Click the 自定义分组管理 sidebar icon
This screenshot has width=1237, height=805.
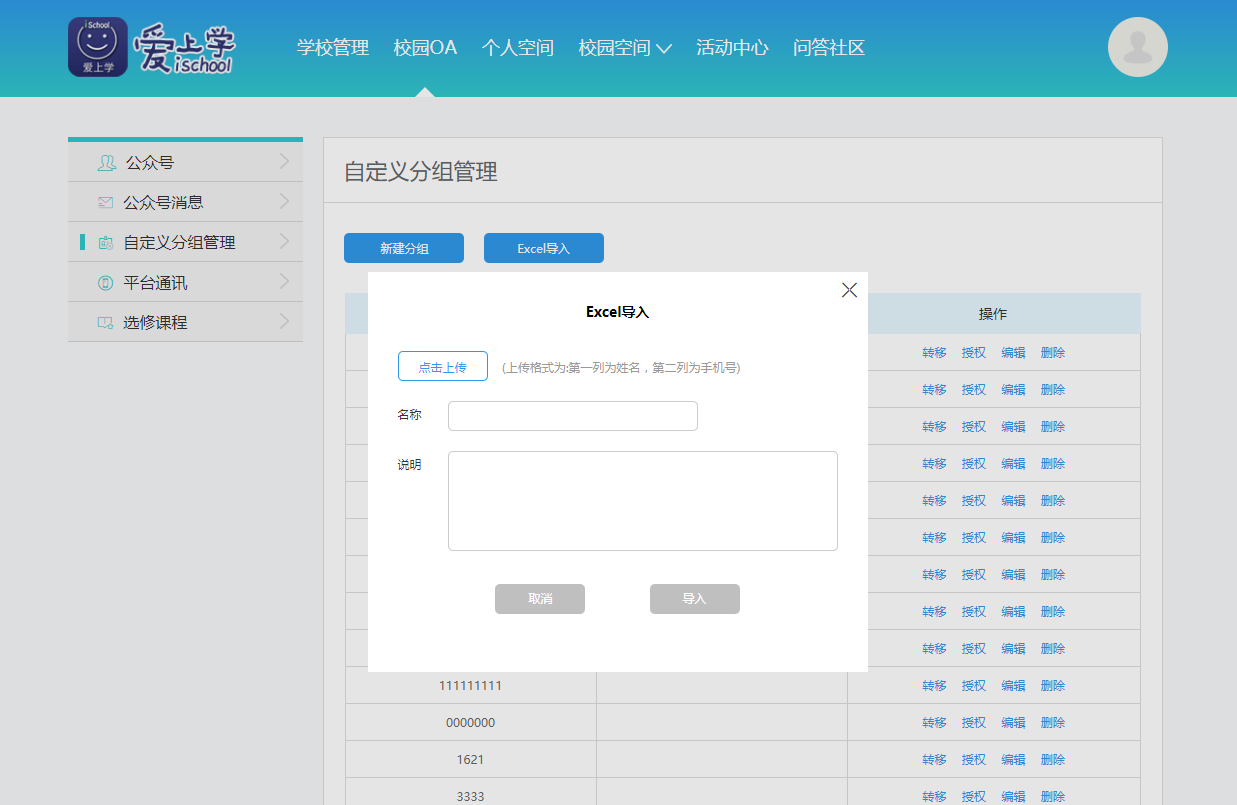(x=105, y=242)
